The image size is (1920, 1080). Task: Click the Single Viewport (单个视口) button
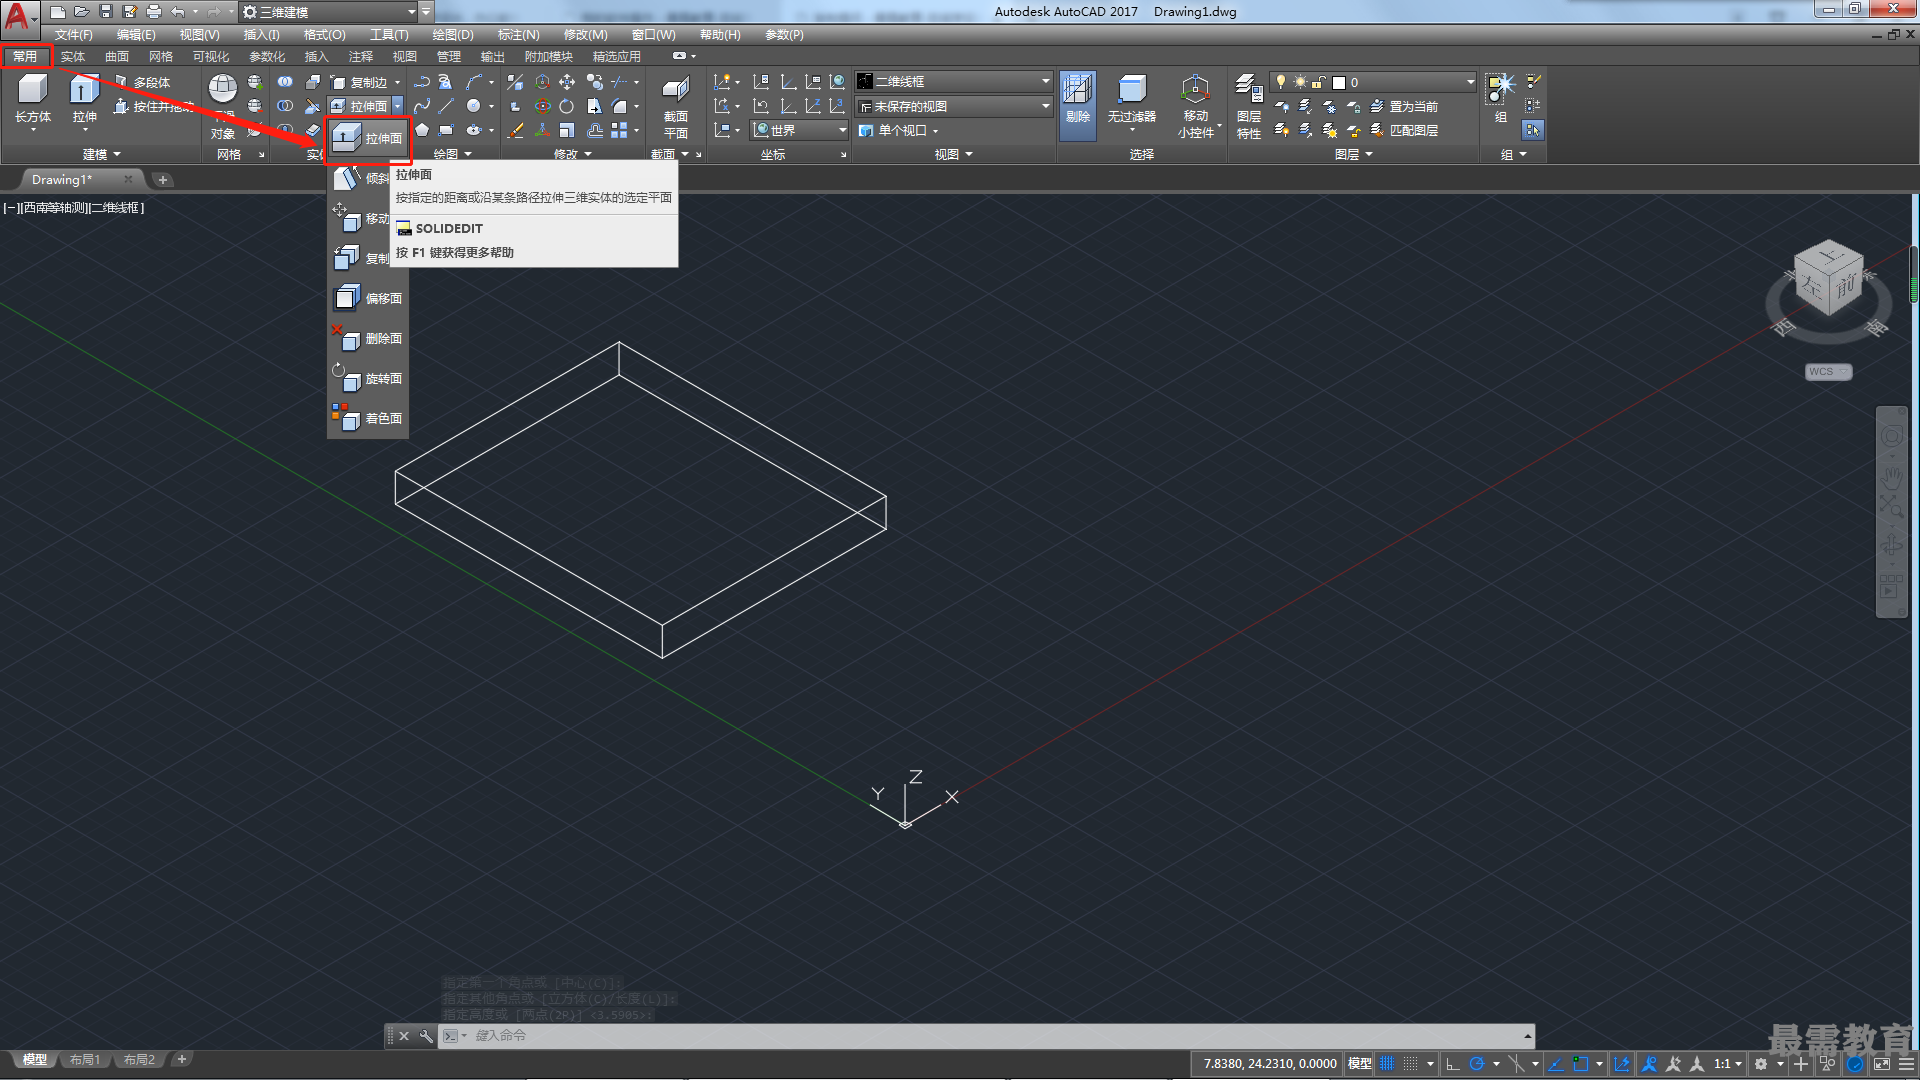tap(900, 130)
